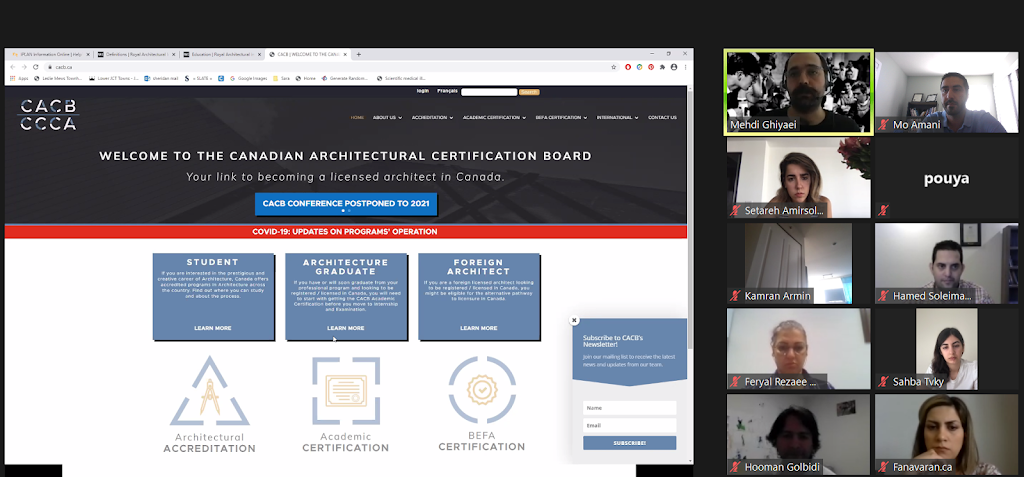
Task: Click the CACB CCCA logo
Action: pos(48,114)
